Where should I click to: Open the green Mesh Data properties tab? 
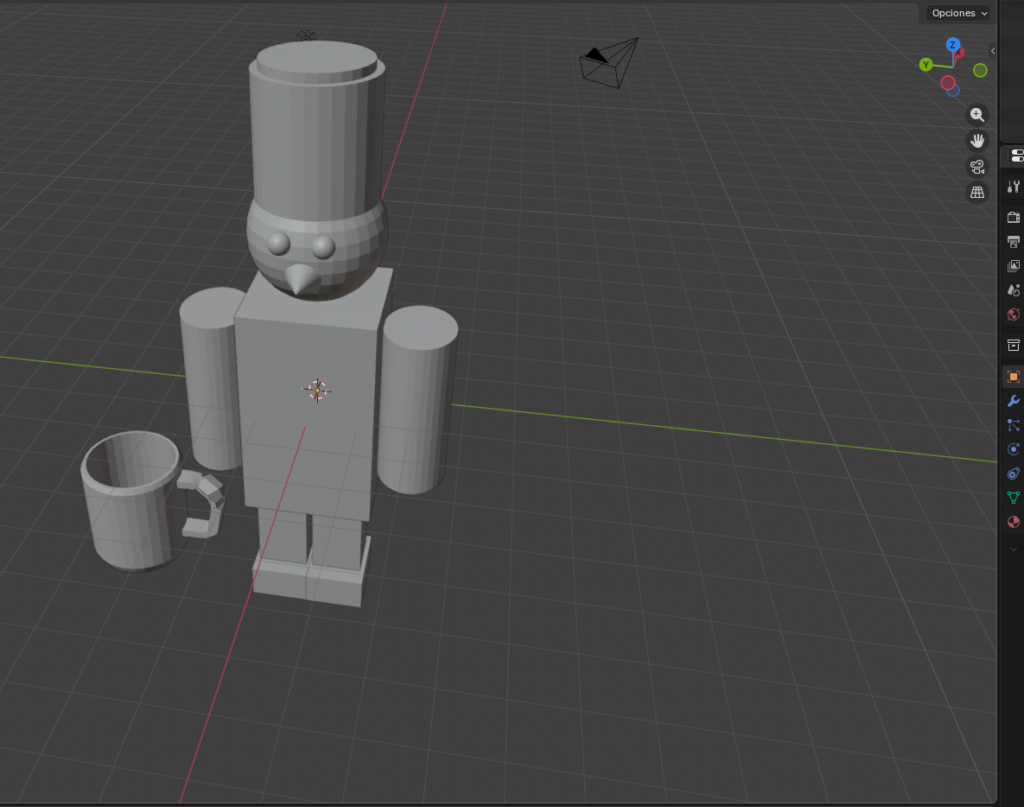[x=1013, y=497]
